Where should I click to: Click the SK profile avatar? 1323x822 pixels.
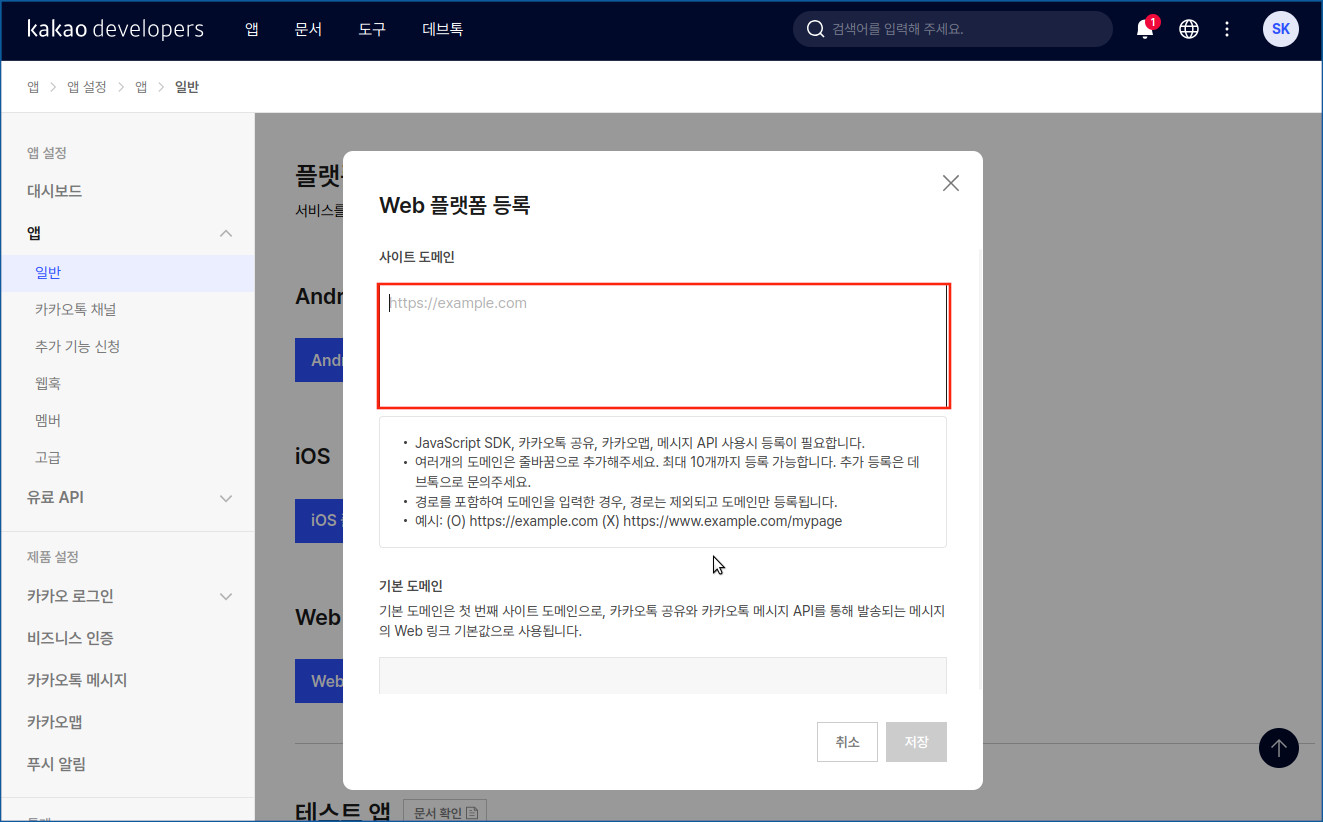click(x=1280, y=29)
